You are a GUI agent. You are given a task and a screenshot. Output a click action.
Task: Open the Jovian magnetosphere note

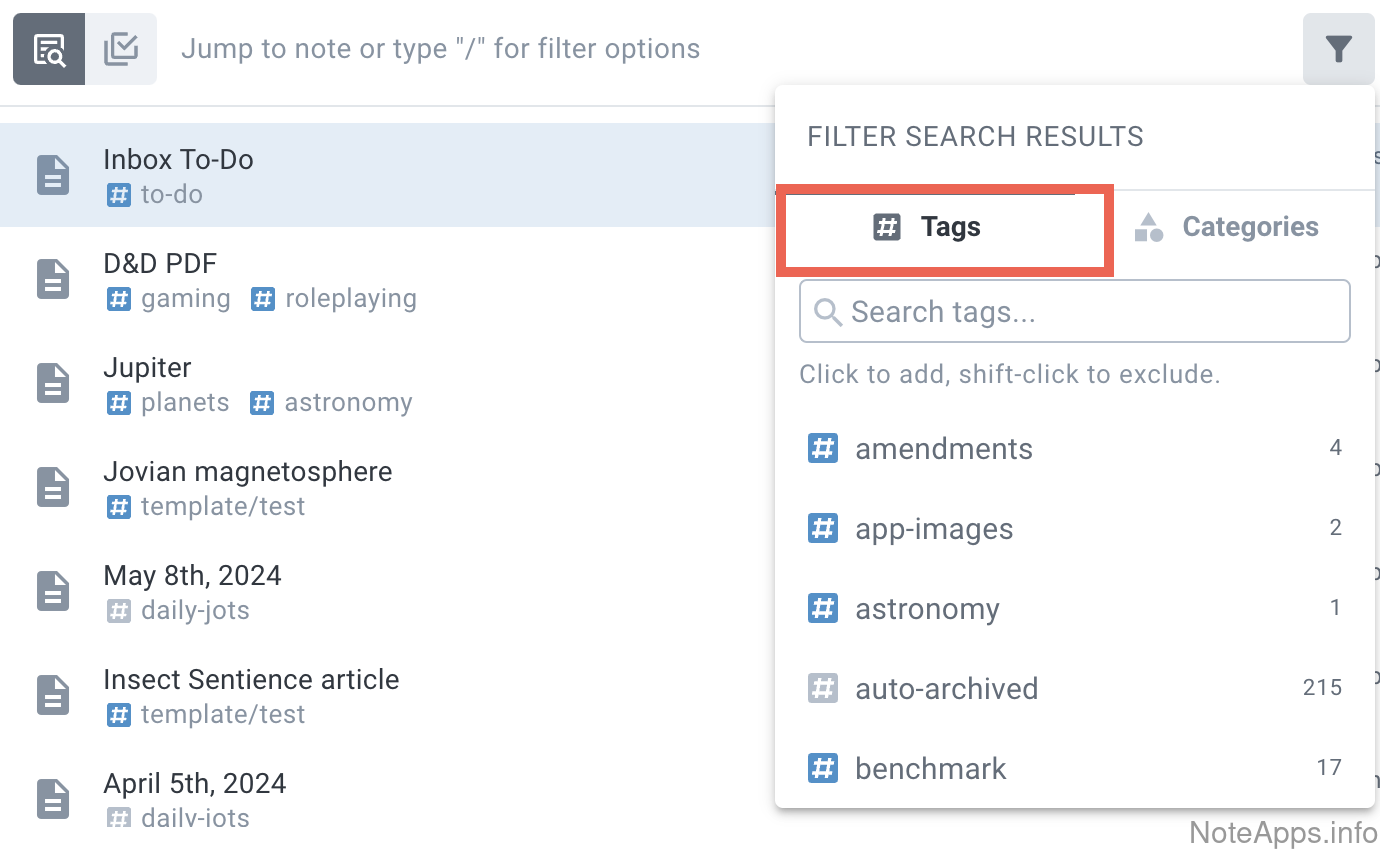coord(247,472)
